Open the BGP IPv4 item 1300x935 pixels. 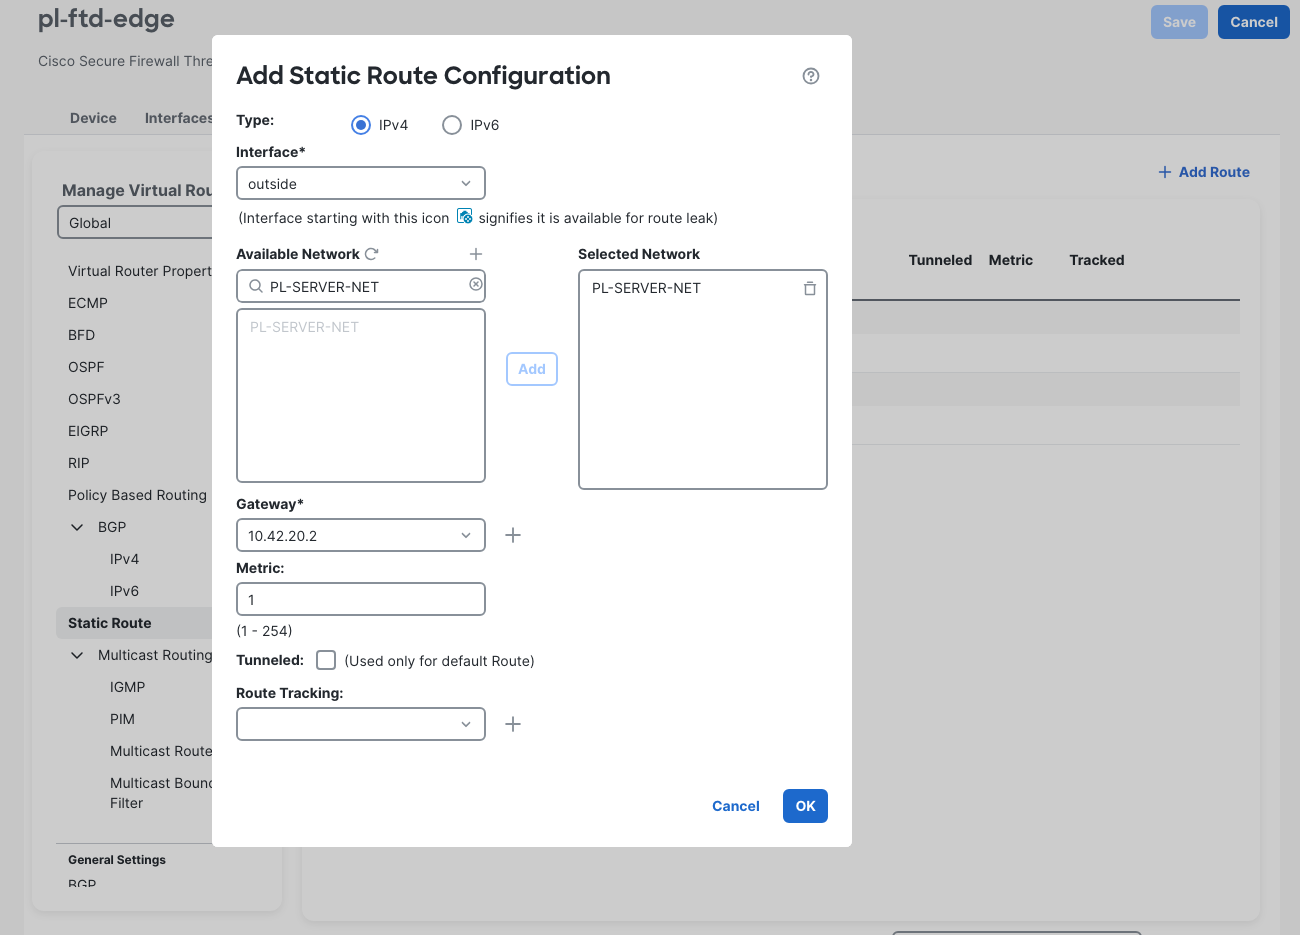pos(124,559)
